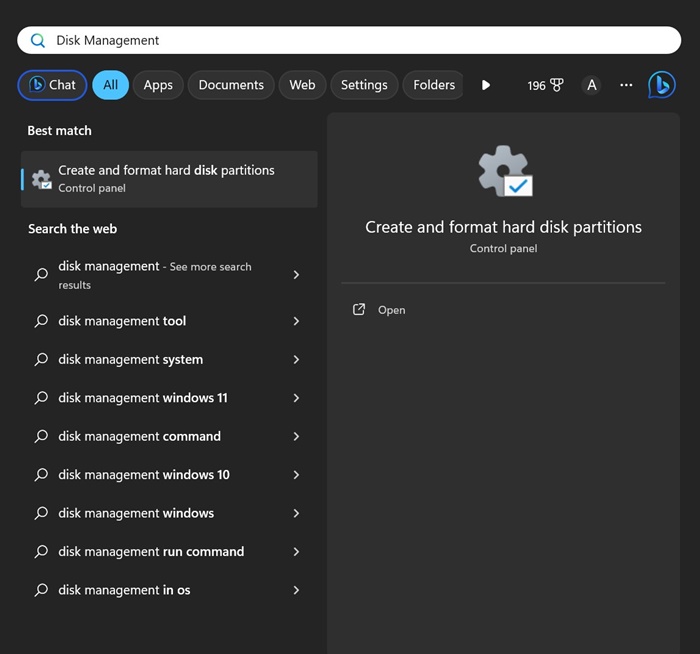Open the Bing Chat filter button
Screen dimensions: 700x654
tap(52, 85)
